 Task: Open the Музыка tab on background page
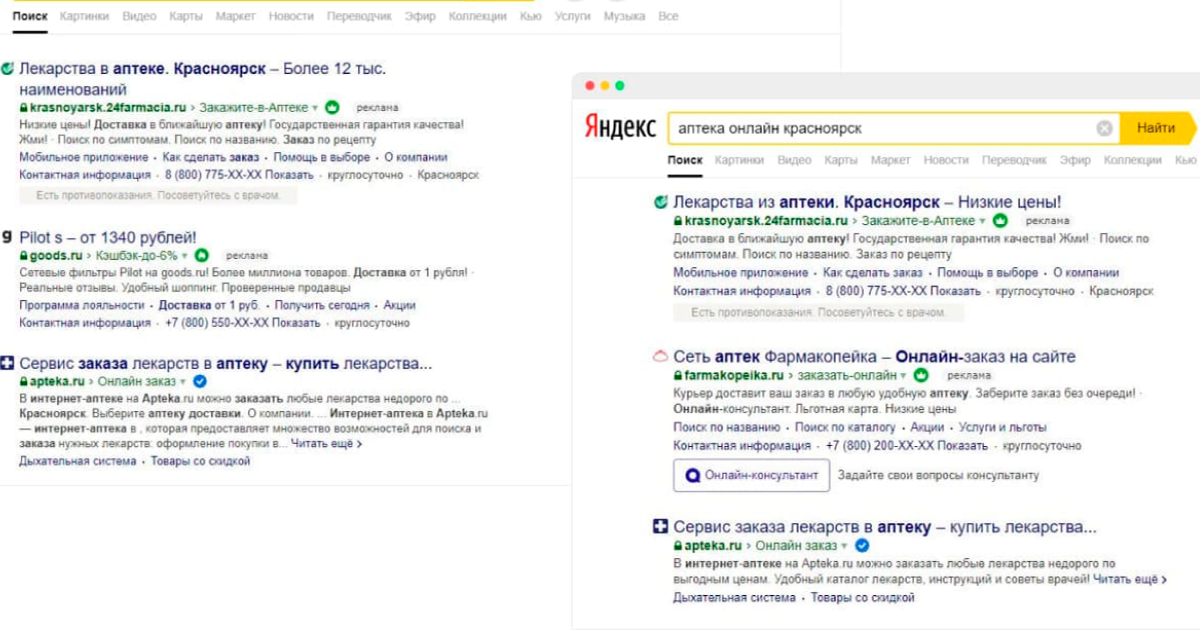pyautogui.click(x=624, y=16)
